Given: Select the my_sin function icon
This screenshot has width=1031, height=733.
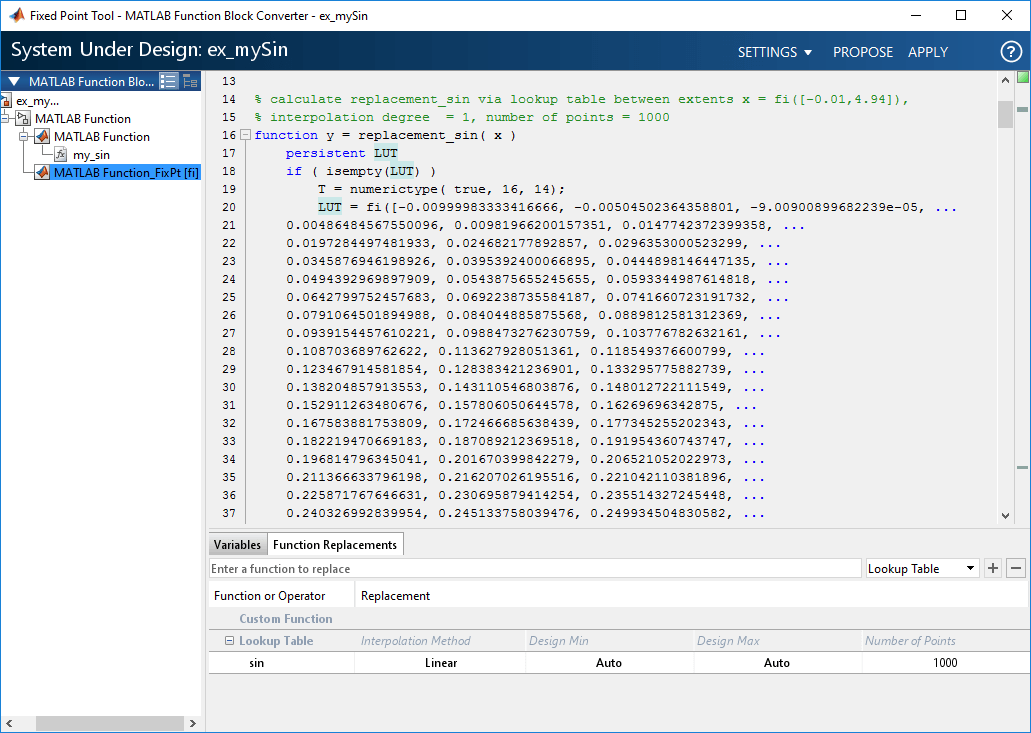Looking at the screenshot, I should pos(60,155).
